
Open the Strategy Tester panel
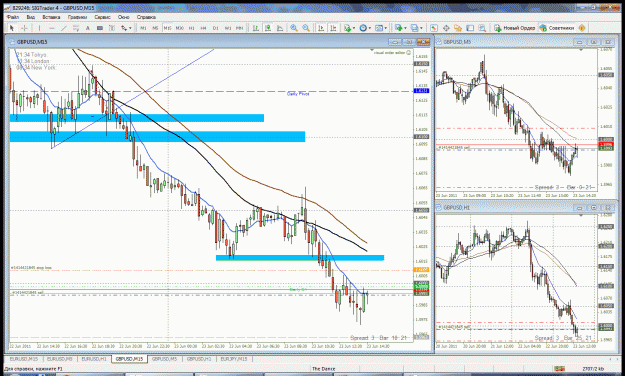[482, 28]
